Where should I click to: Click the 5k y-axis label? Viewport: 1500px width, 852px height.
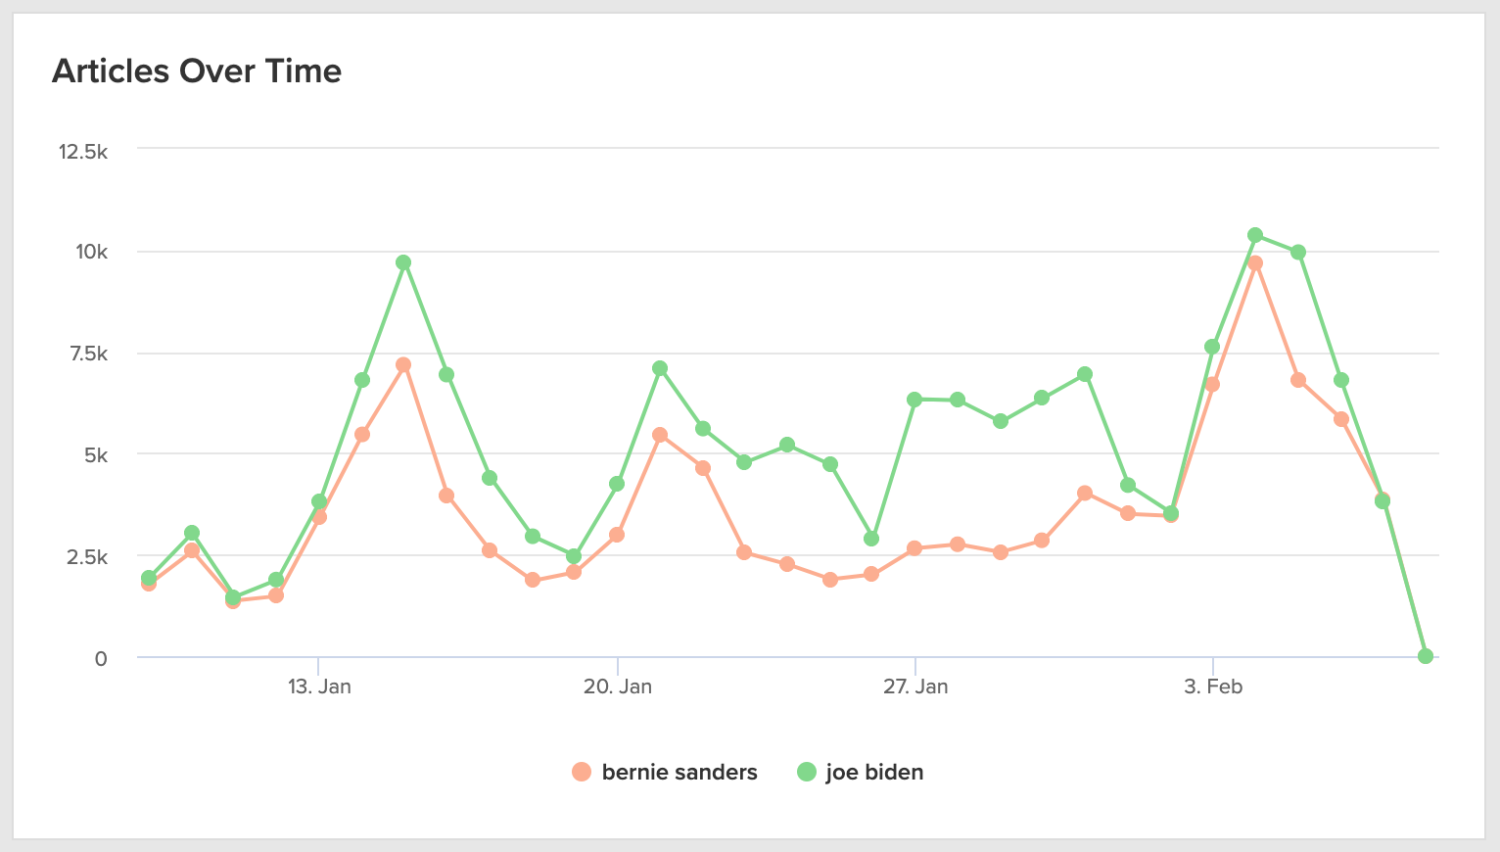tap(96, 455)
